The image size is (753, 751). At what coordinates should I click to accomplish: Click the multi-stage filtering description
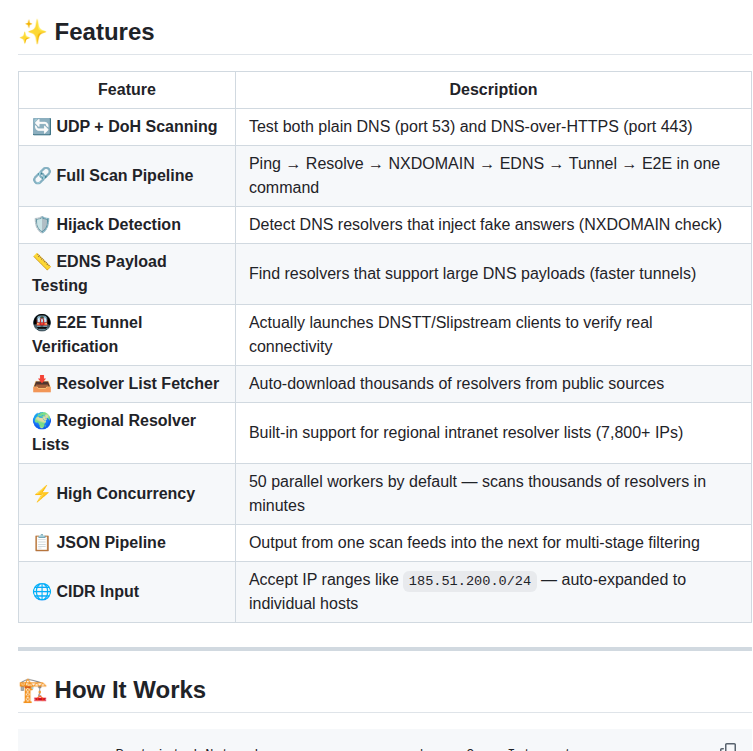pos(474,543)
